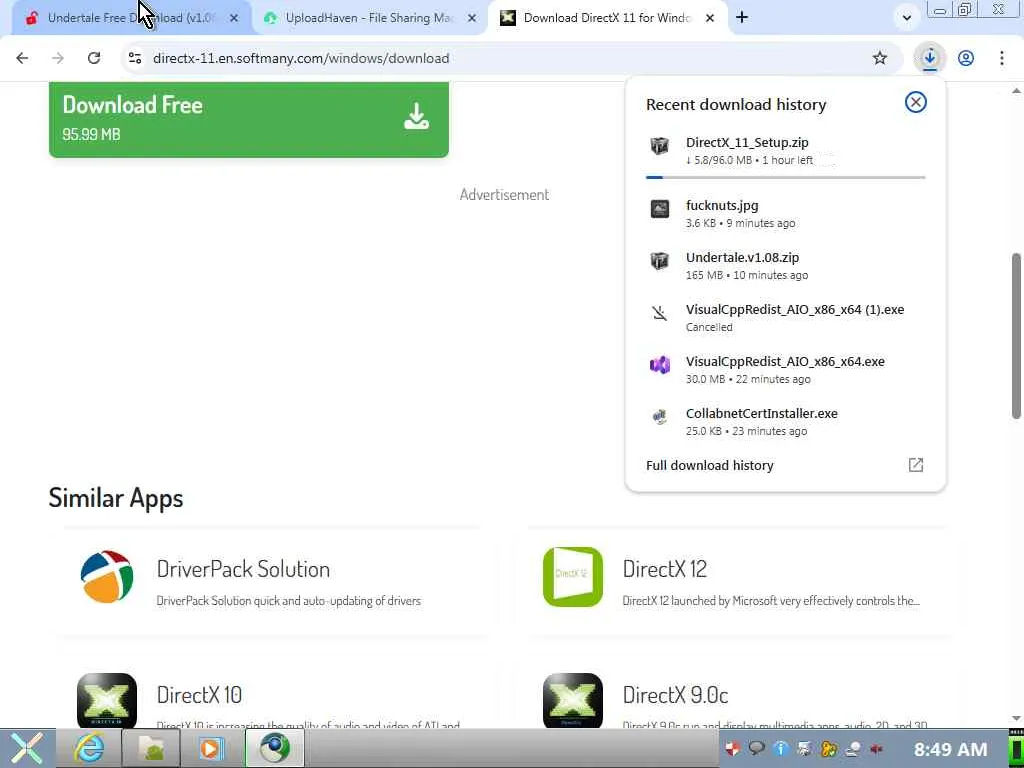Open the DriverPack Solution app logo
Screen dimensions: 1024x768
click(107, 577)
